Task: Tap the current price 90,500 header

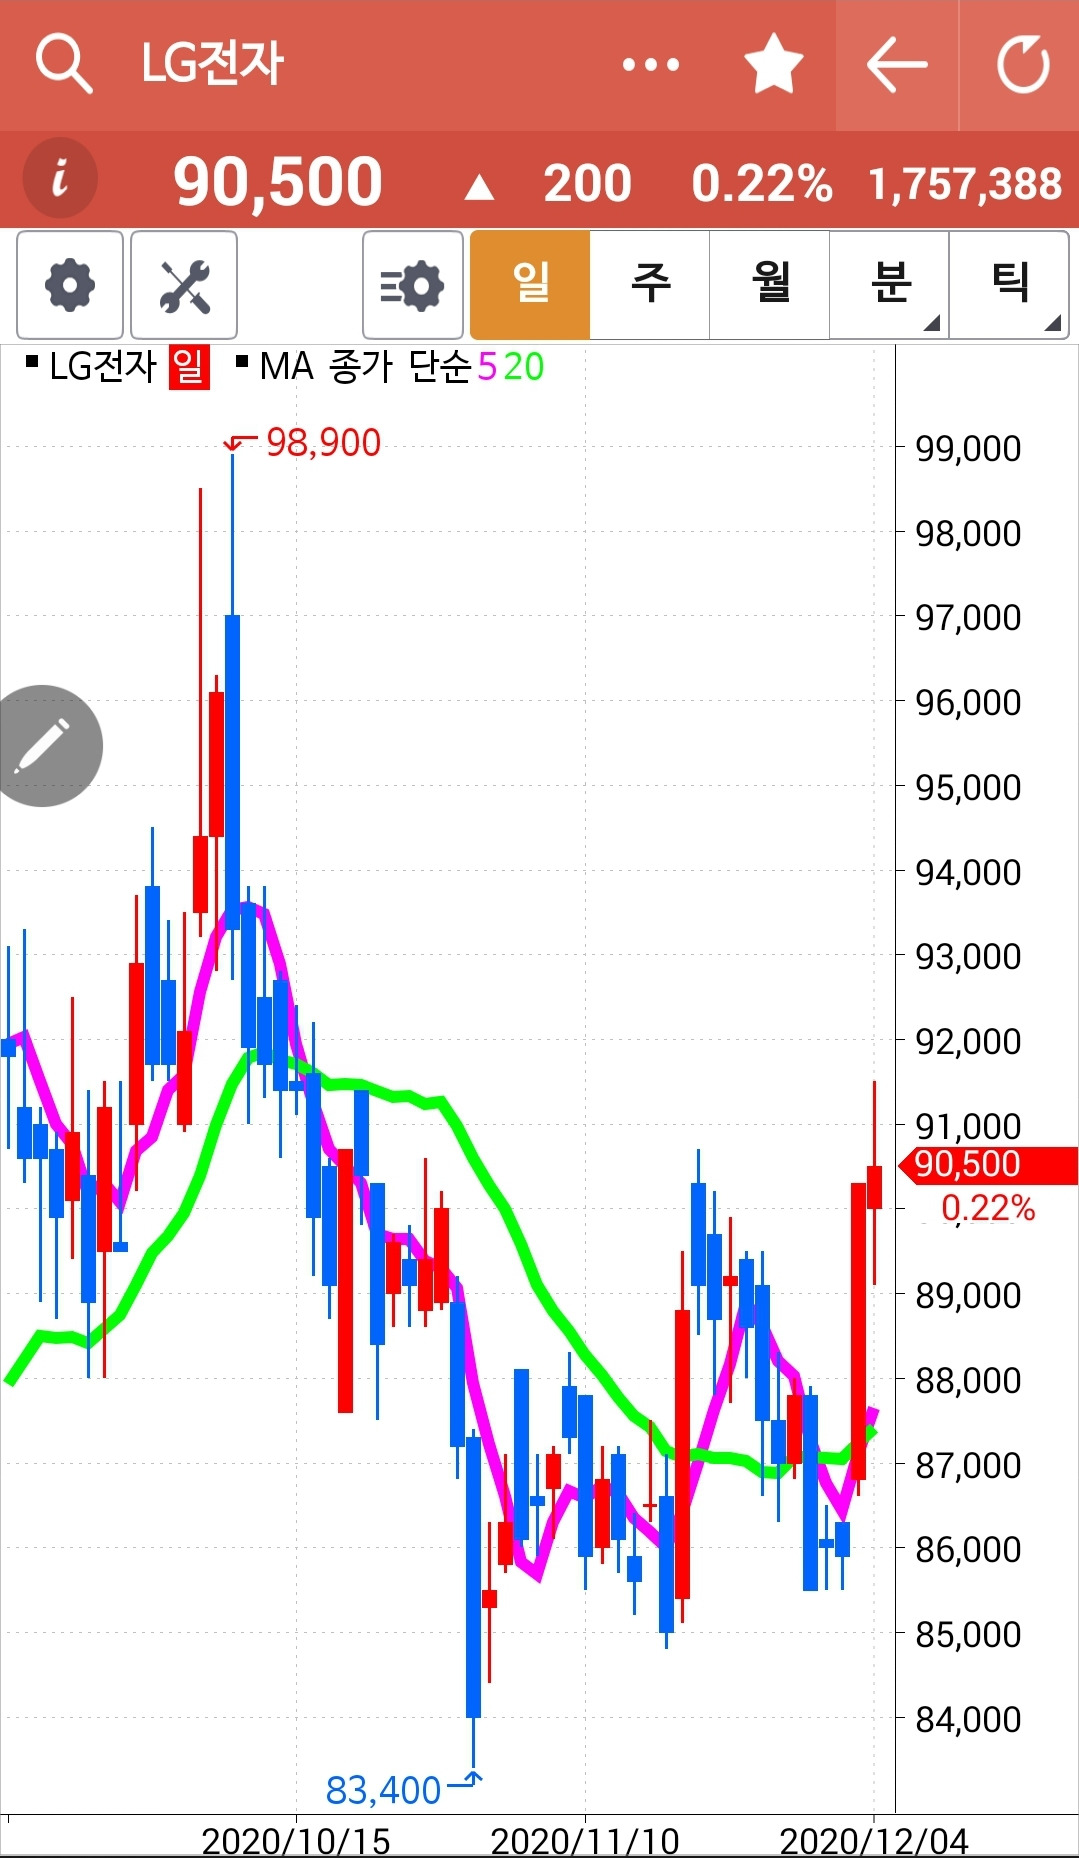Action: tap(278, 182)
